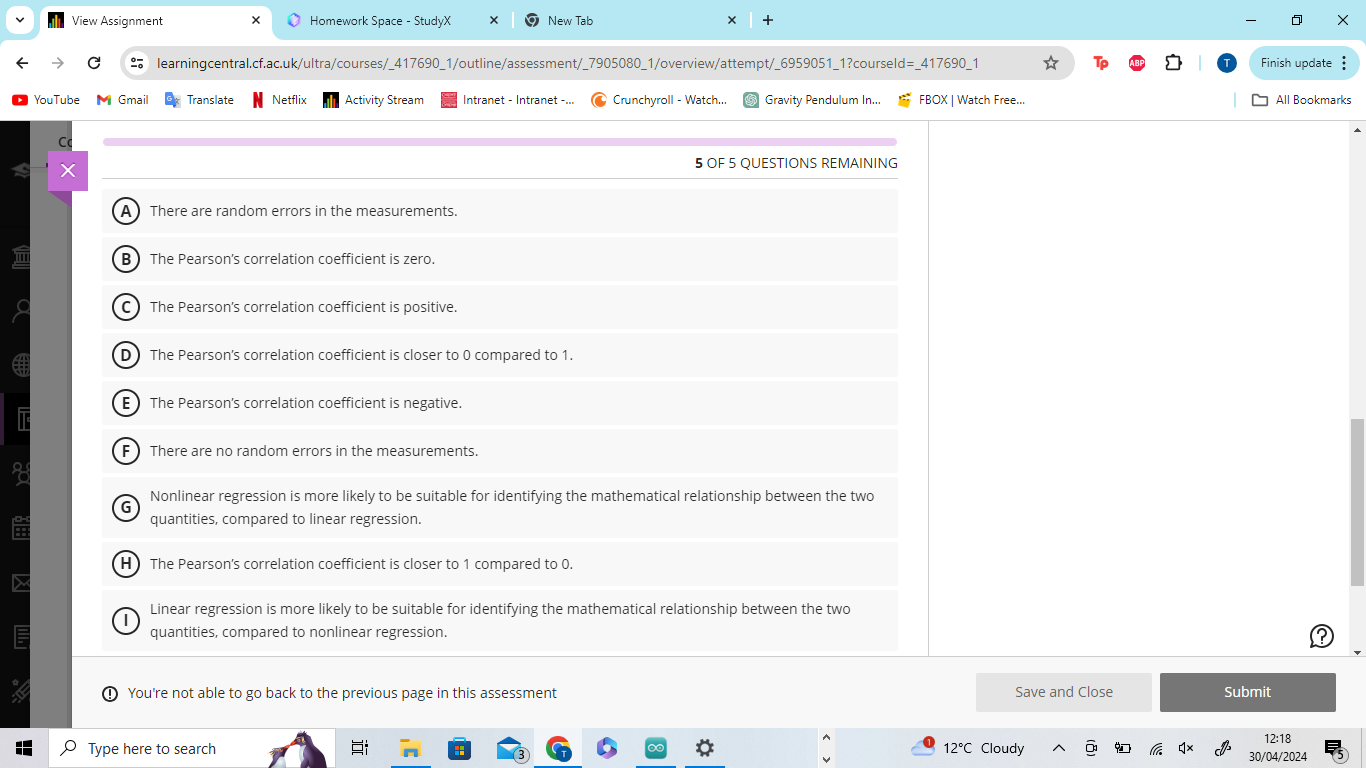1366x768 pixels.
Task: Submit the assessment
Action: pyautogui.click(x=1247, y=692)
